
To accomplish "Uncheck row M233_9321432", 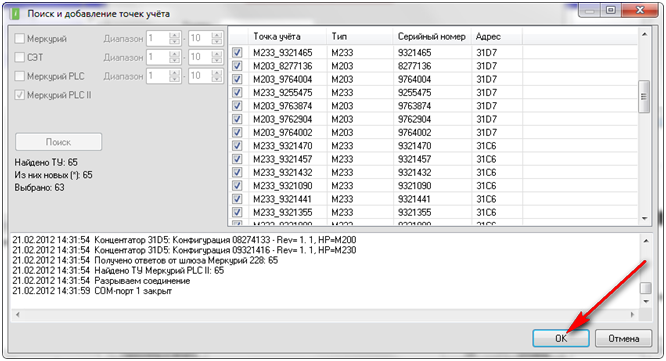I will (237, 172).
